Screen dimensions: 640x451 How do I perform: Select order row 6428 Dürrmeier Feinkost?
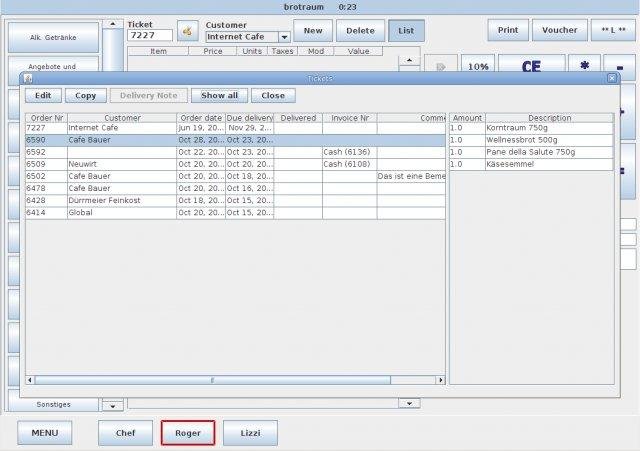coord(236,200)
